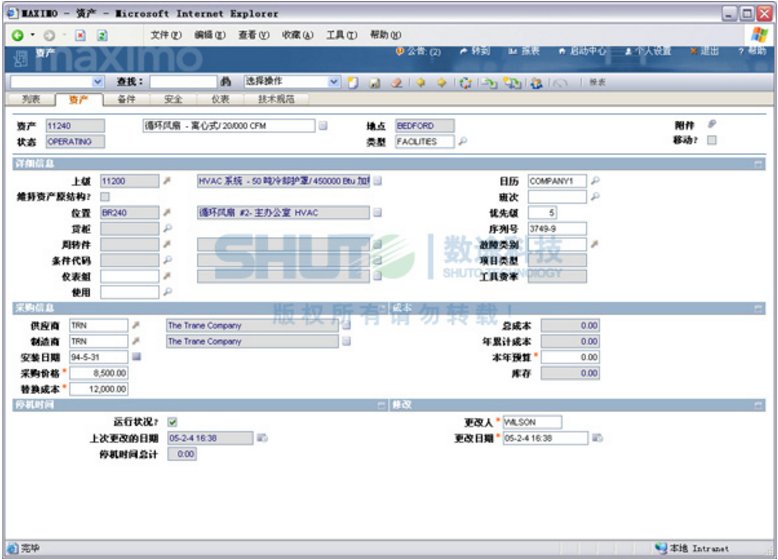
Task: Switch to the 备件 (Spare Parts) tab
Action: click(x=126, y=99)
